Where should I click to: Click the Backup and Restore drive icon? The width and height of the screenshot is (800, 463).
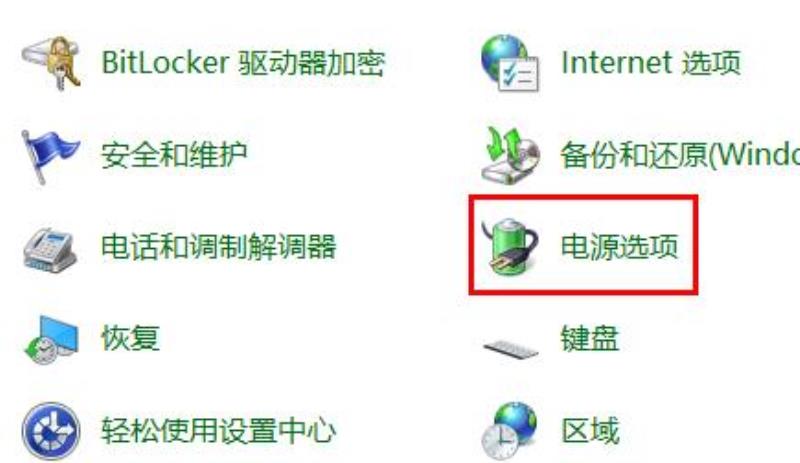(x=510, y=155)
